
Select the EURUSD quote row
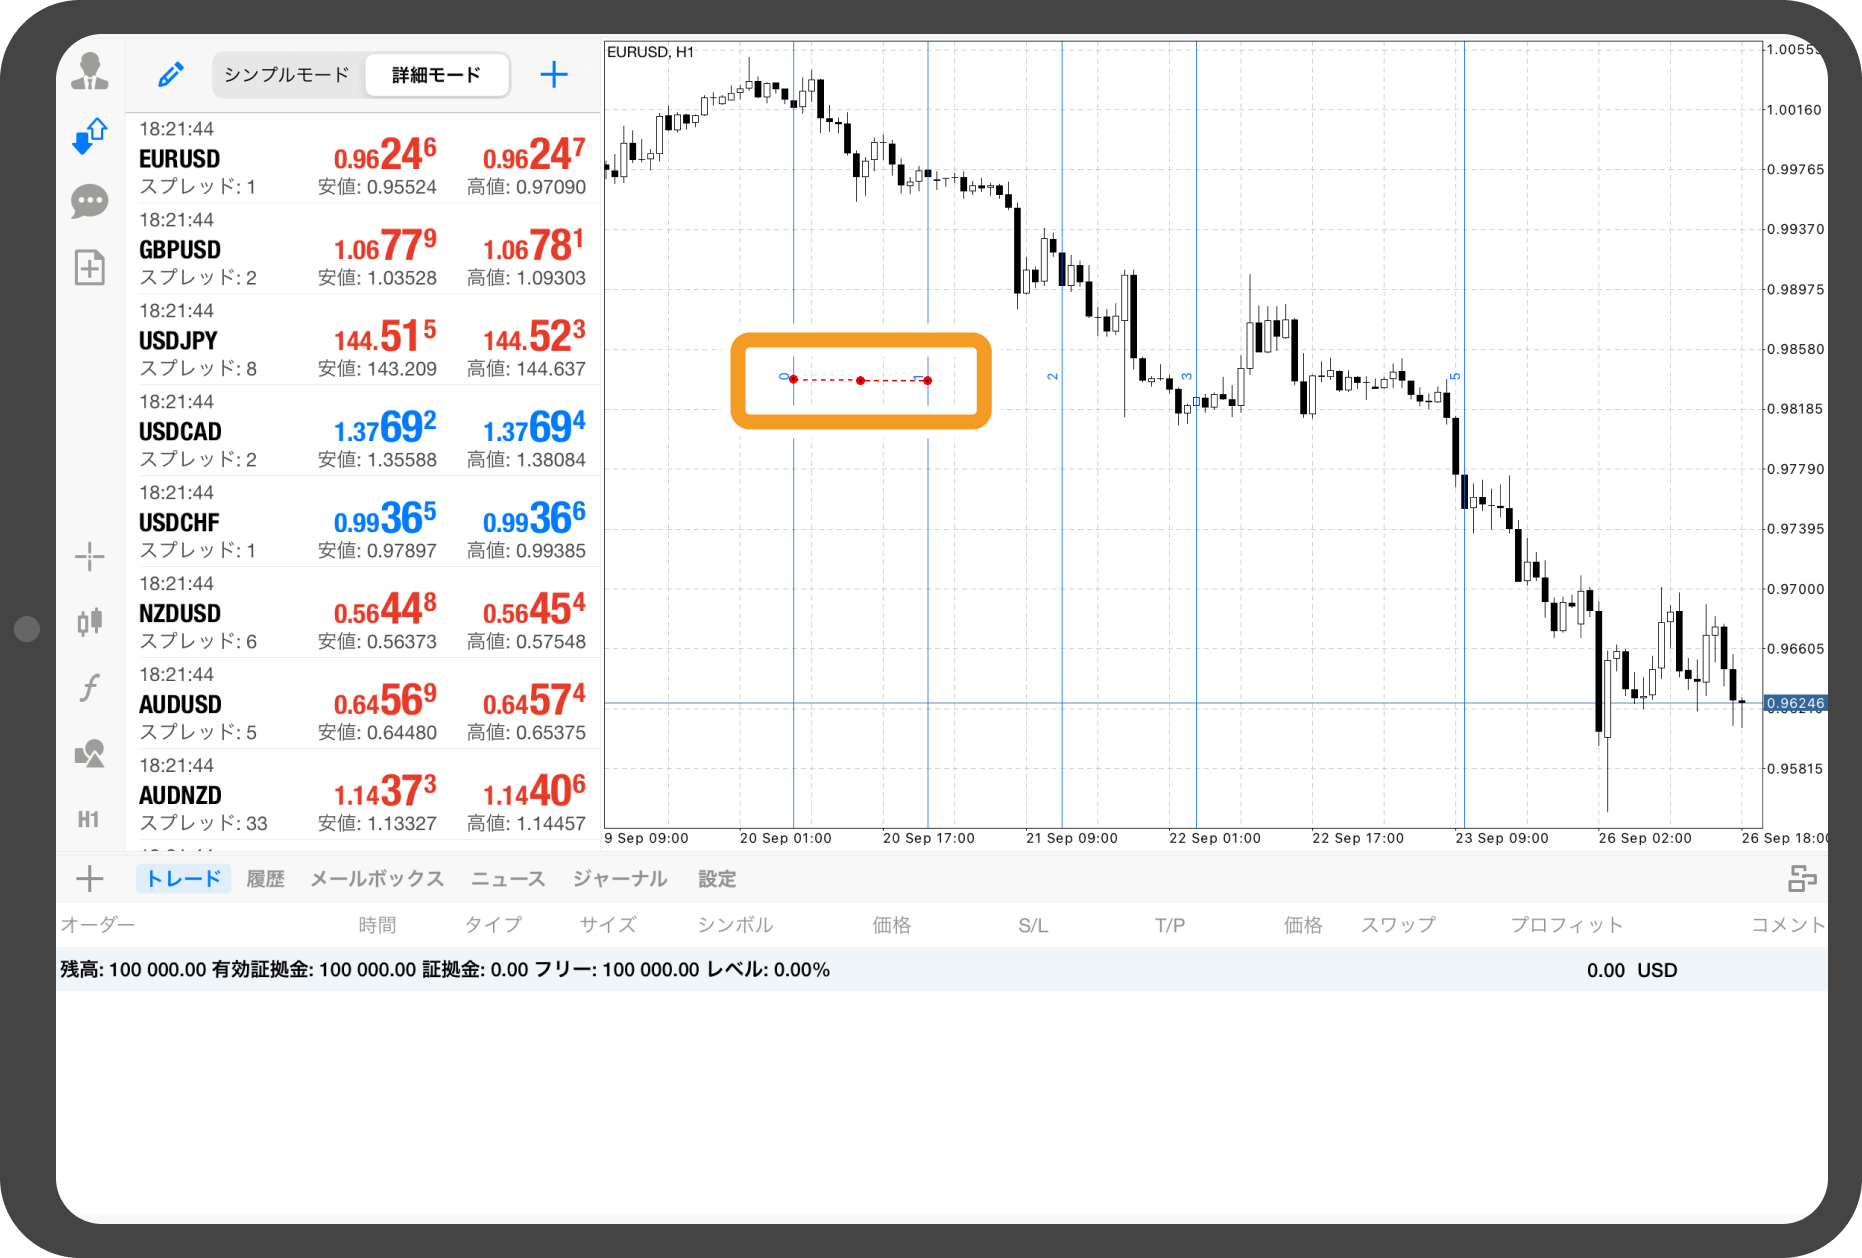362,158
